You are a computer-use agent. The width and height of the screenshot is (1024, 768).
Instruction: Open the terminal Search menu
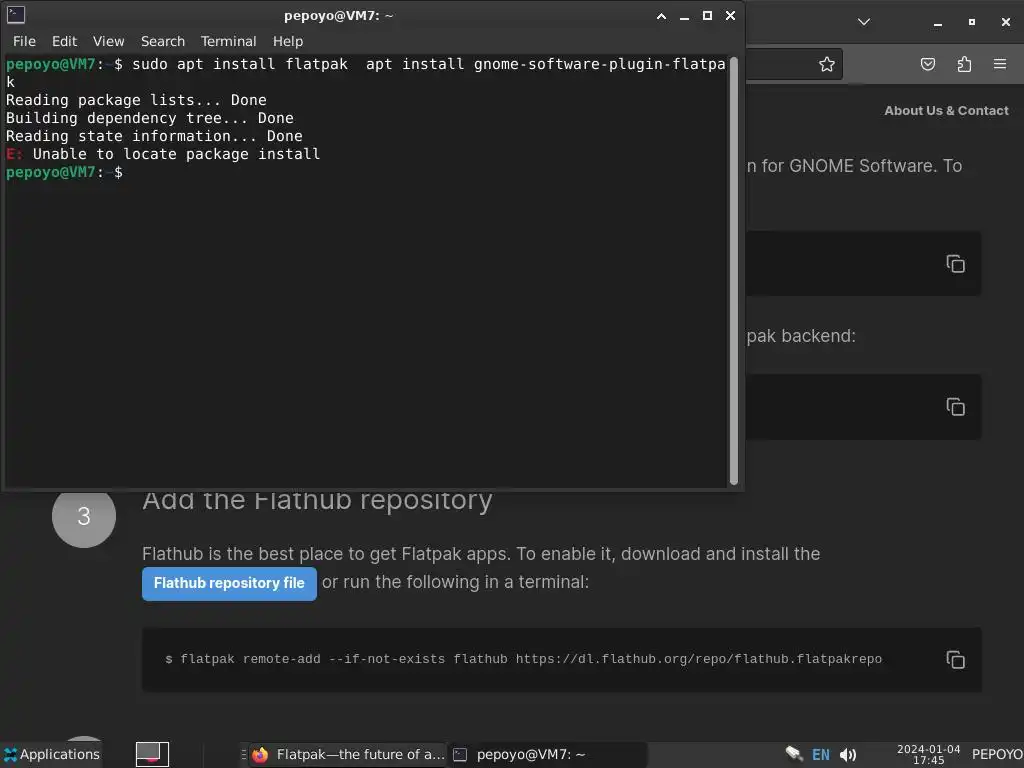[x=163, y=41]
